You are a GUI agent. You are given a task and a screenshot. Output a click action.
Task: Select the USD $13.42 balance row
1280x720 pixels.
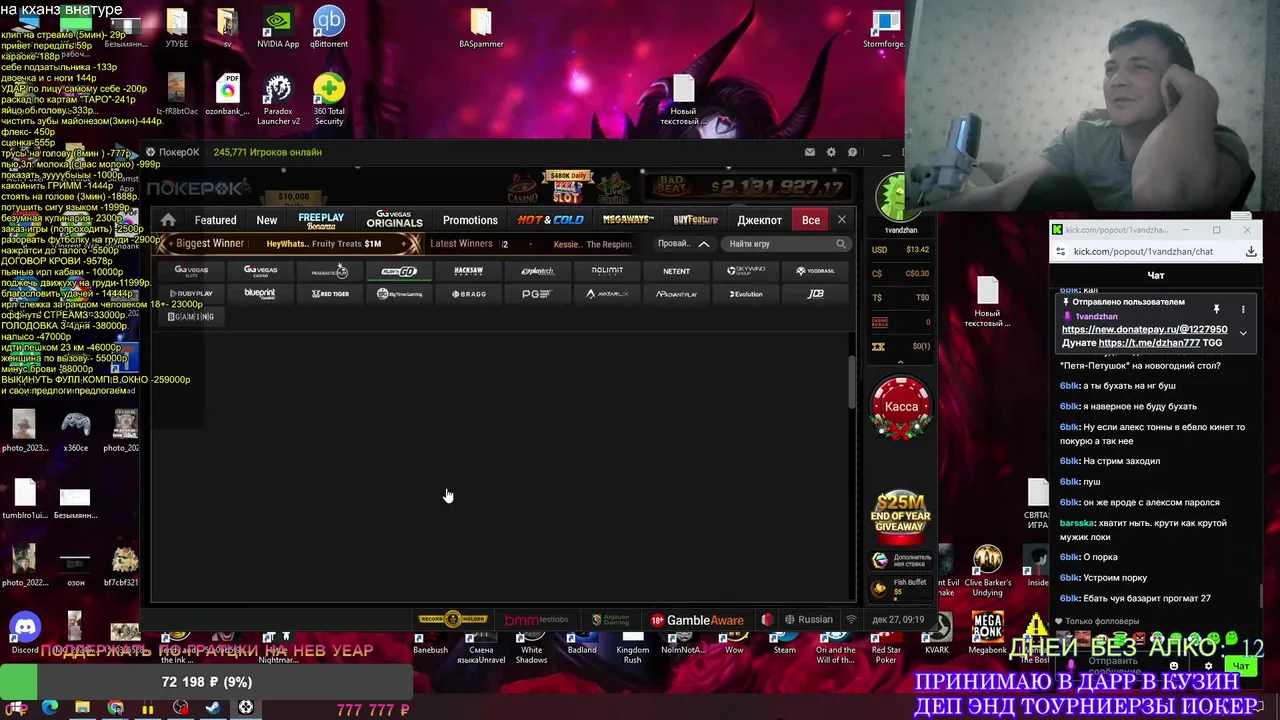901,250
